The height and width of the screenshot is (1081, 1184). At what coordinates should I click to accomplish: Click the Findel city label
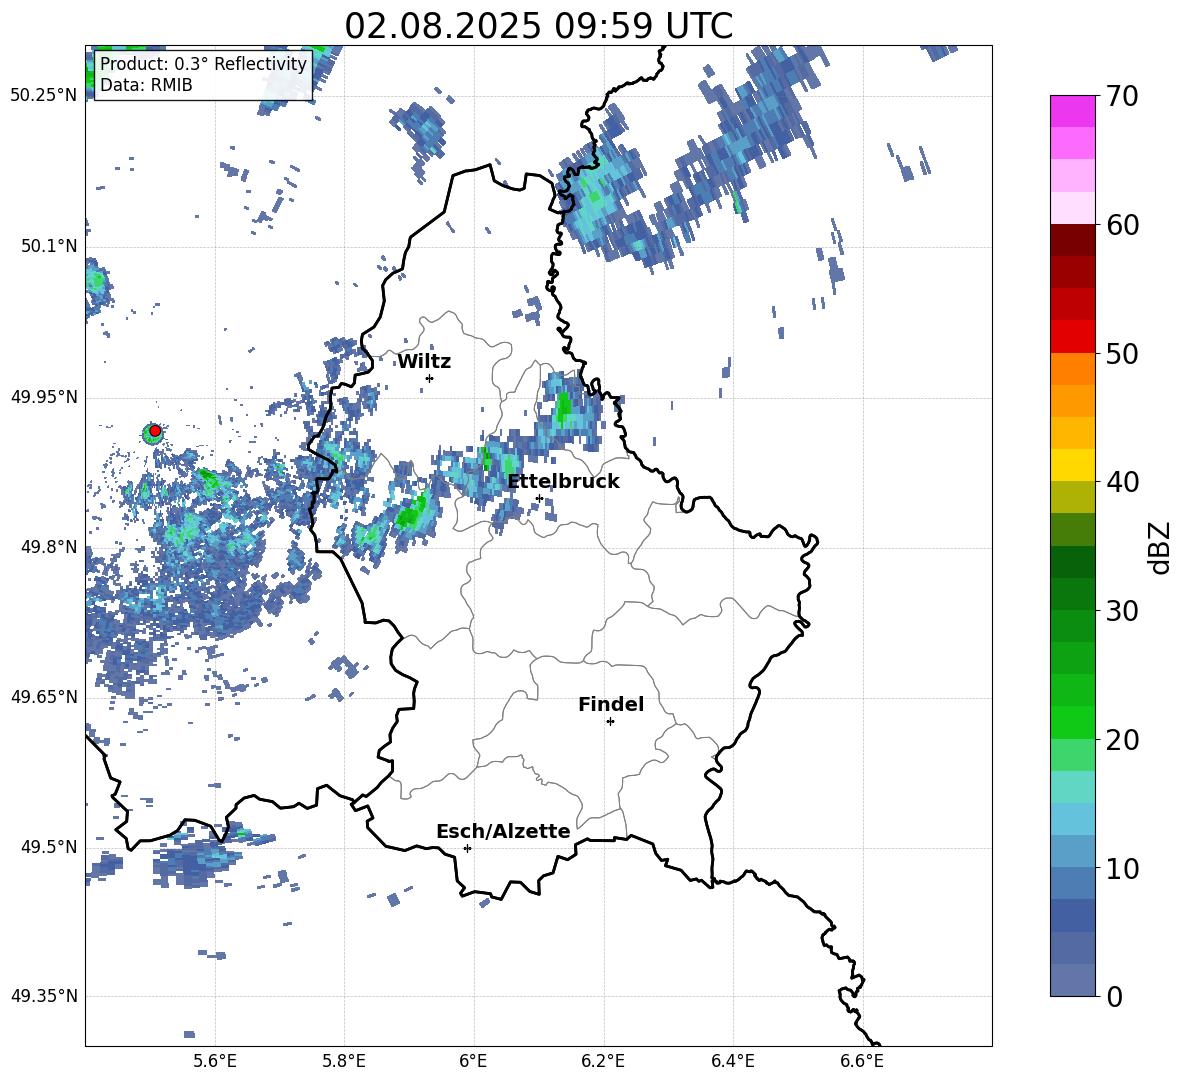click(611, 705)
